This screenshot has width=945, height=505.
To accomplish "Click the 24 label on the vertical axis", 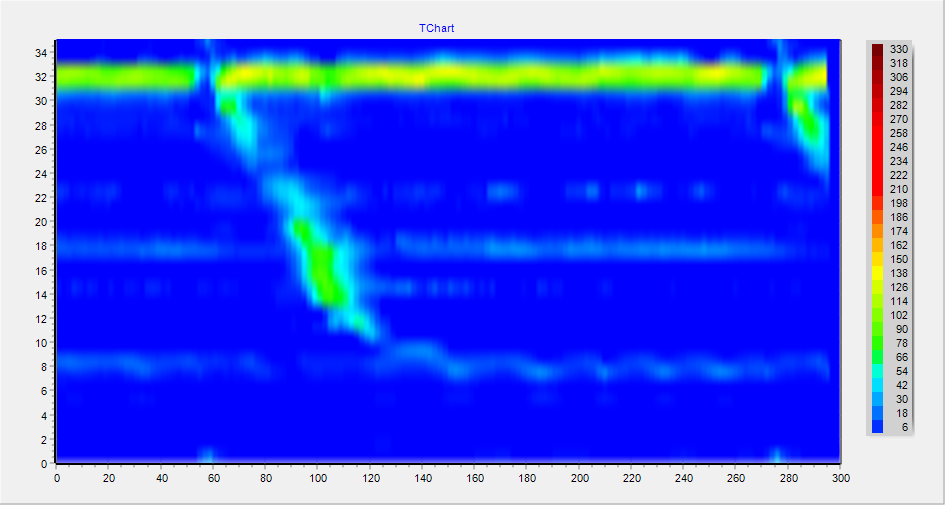I will tap(42, 174).
